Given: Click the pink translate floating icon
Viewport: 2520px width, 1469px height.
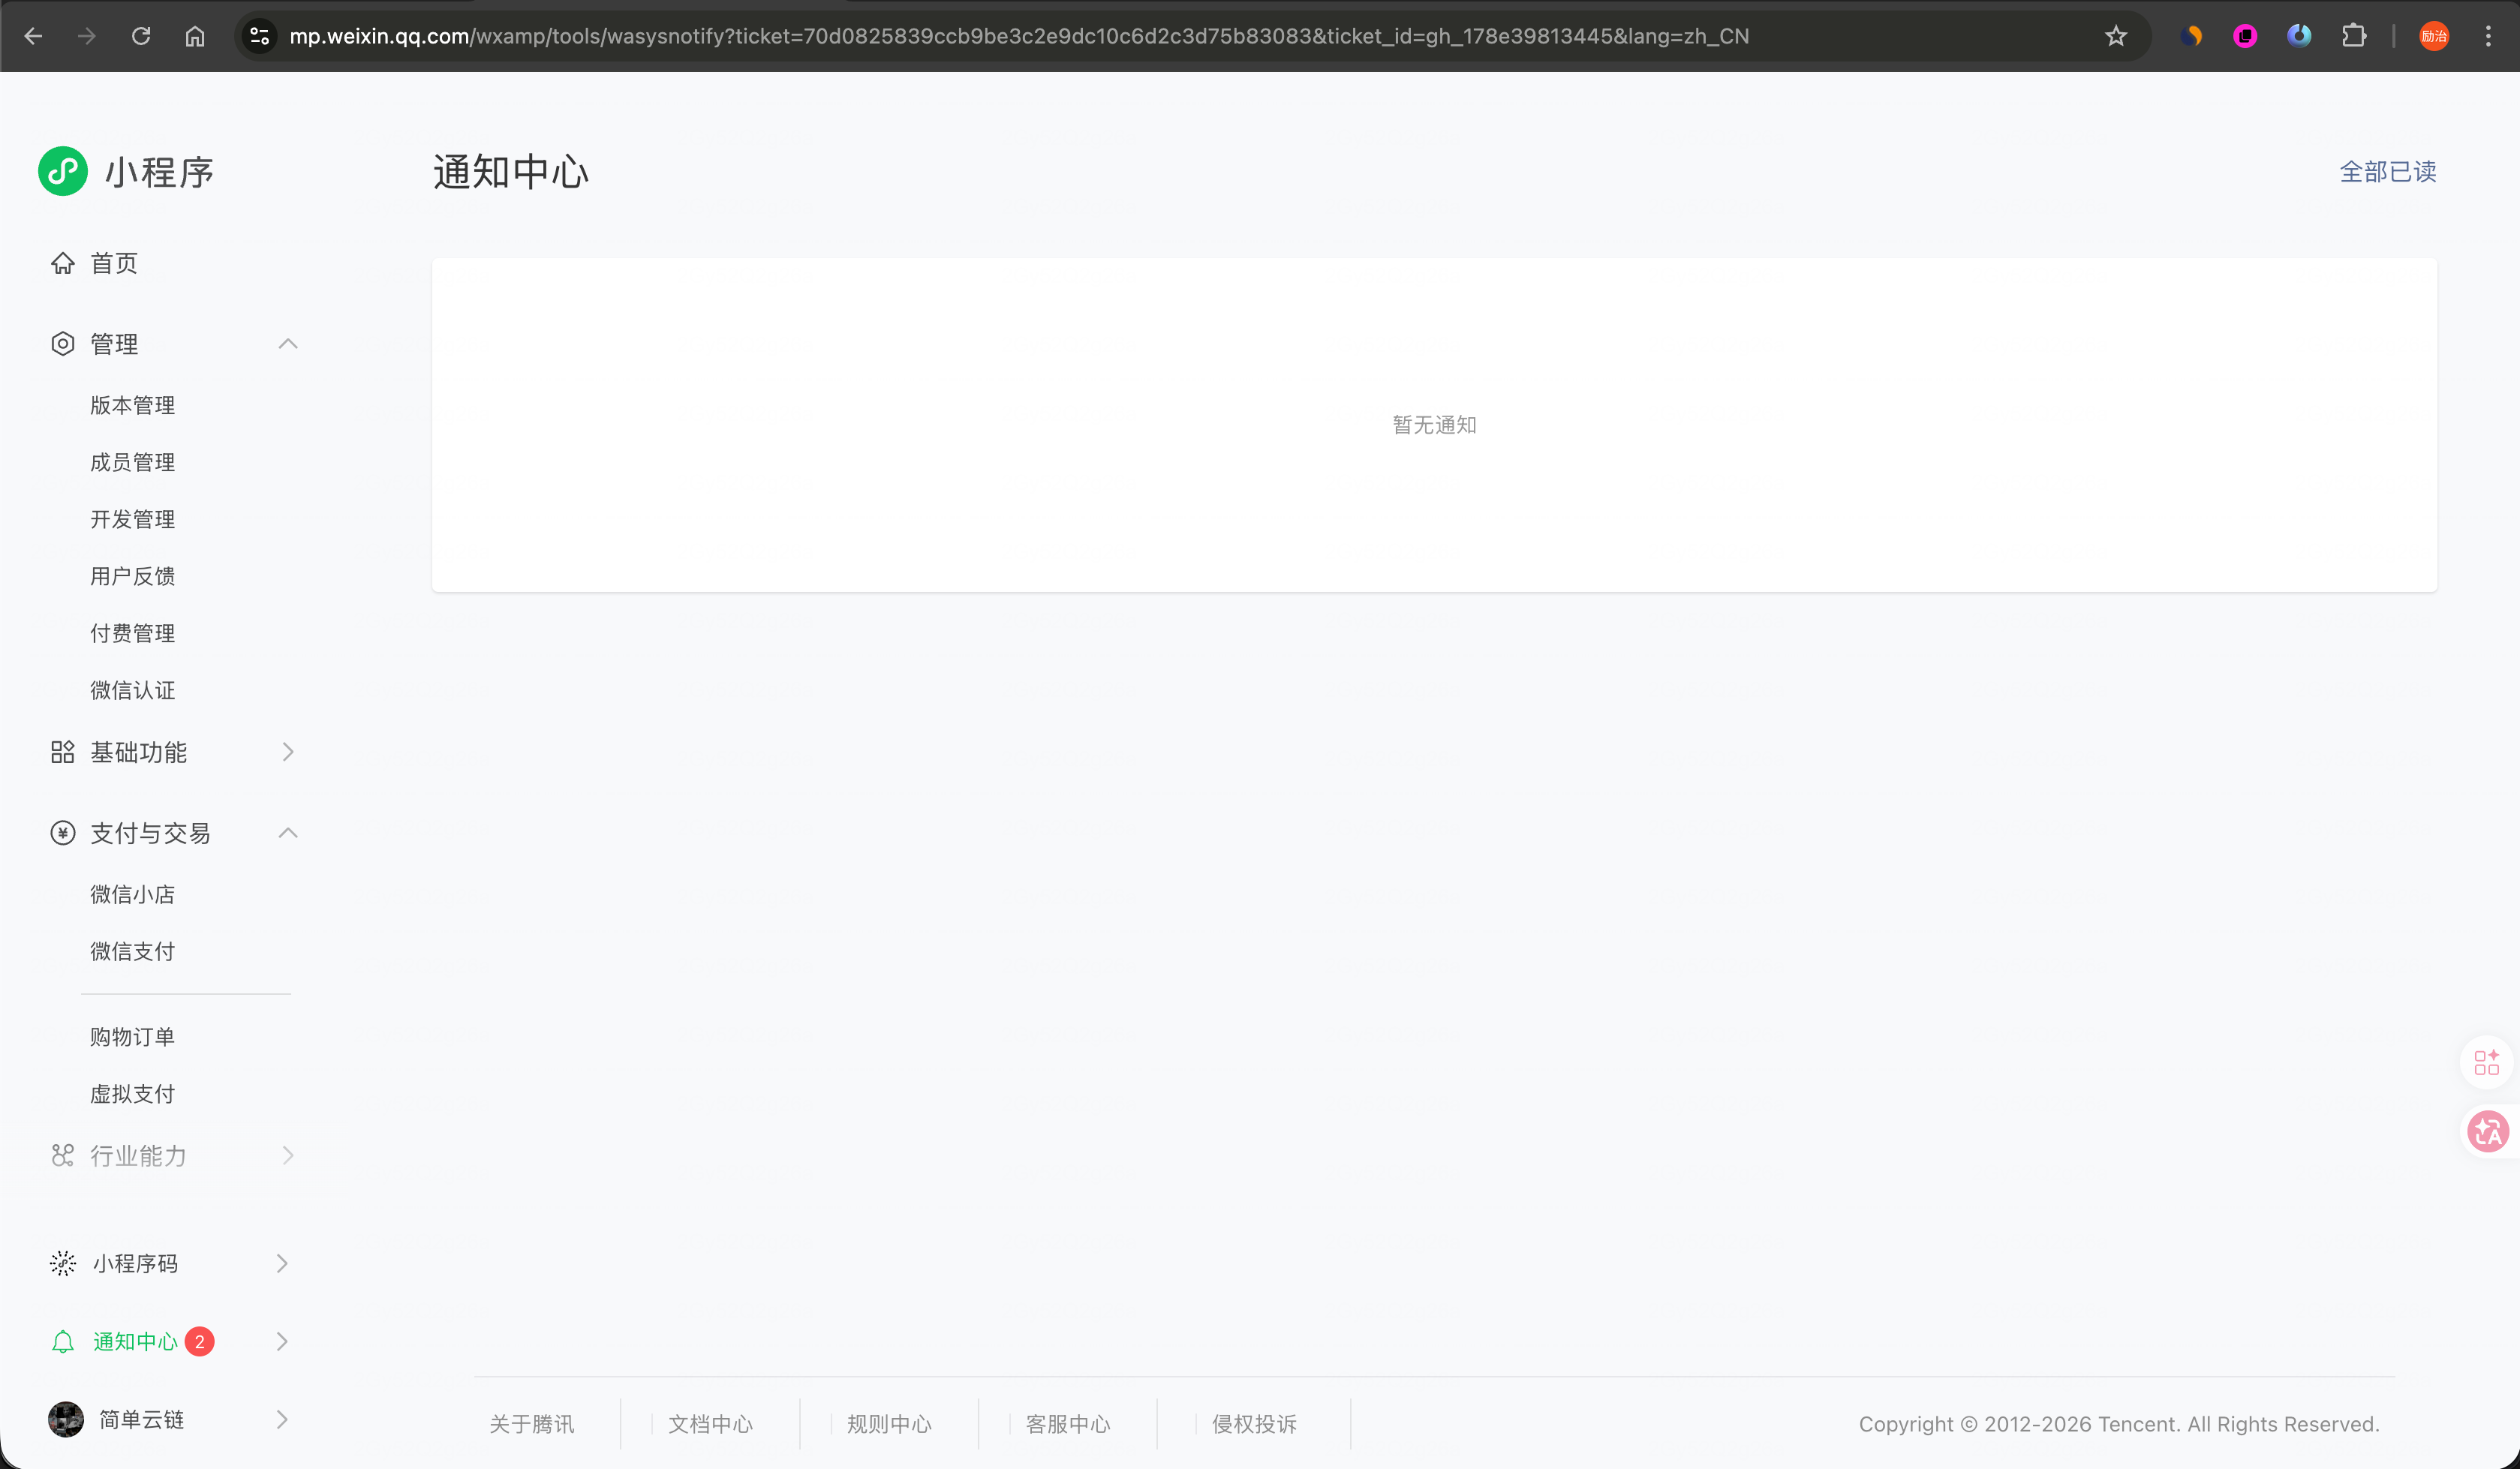Looking at the screenshot, I should tap(2487, 1132).
